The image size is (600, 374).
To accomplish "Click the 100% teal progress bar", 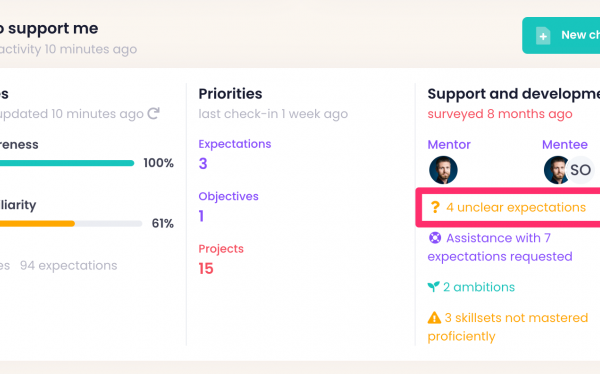I will pos(67,163).
